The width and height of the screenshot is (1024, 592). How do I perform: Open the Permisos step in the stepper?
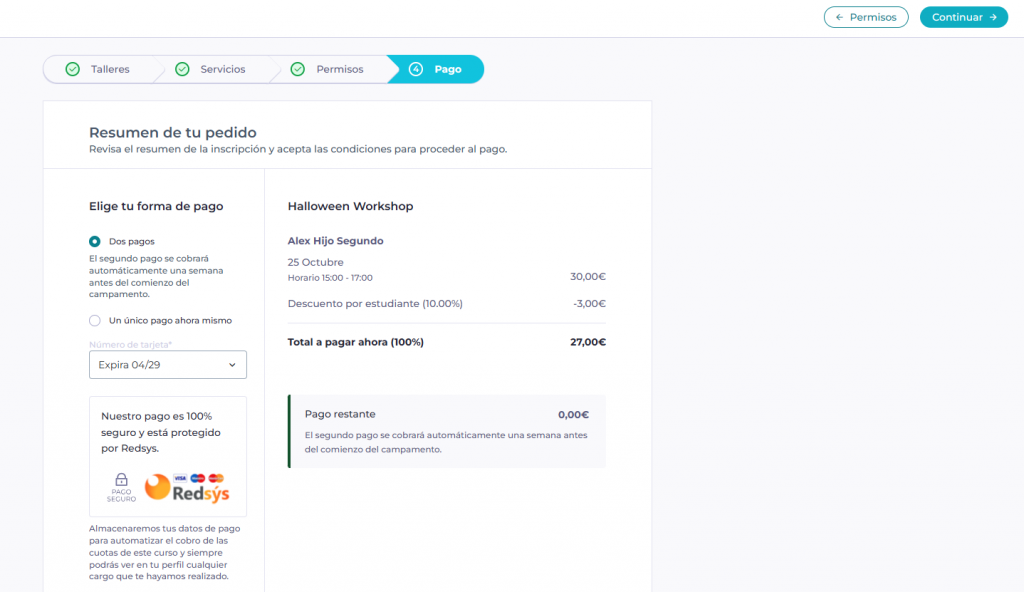(339, 69)
